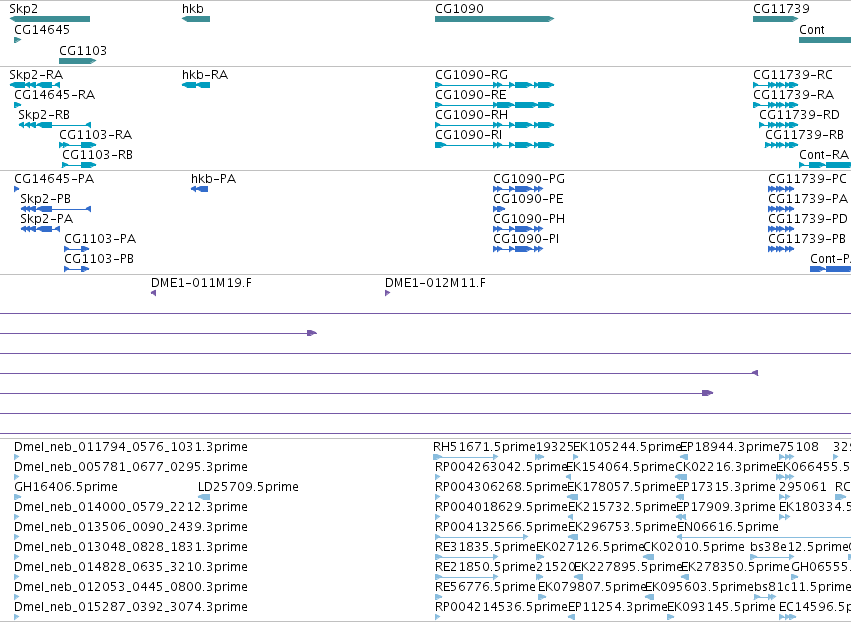Select EST RP004306268.5prime label
Image resolution: width=851 pixels, height=622 pixels.
click(501, 487)
